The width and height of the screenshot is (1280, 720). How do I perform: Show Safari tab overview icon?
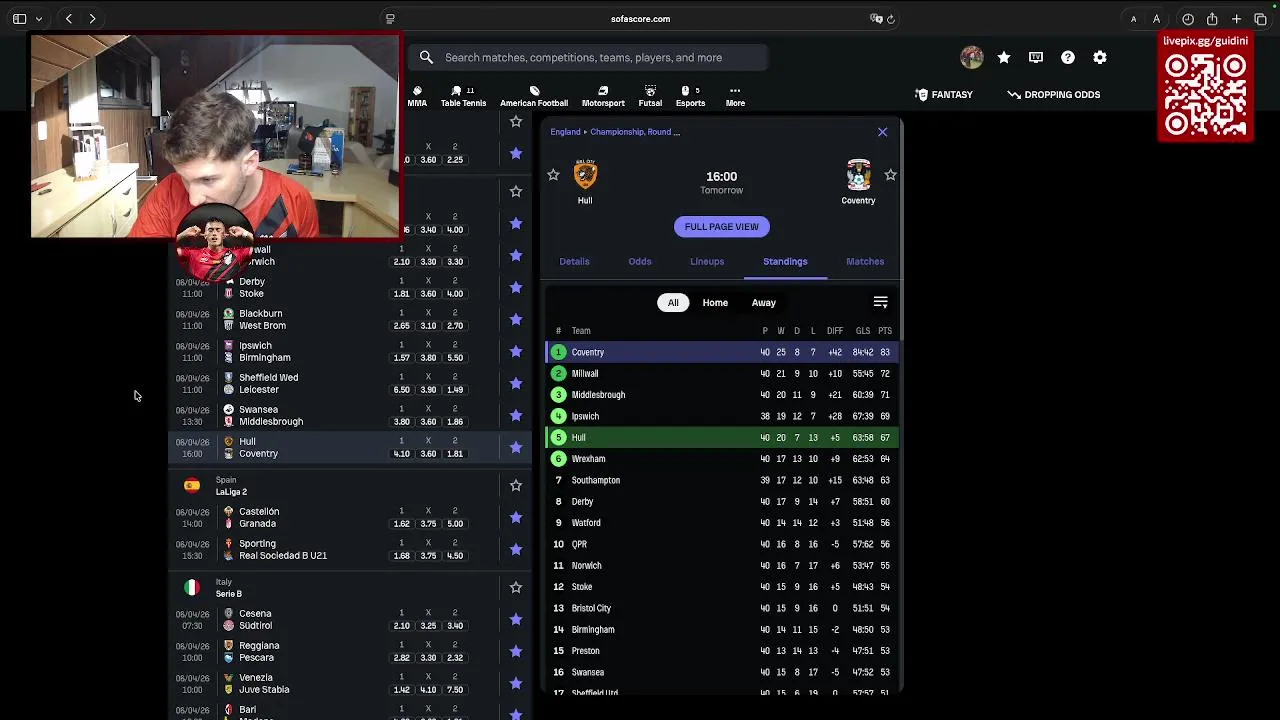tap(1260, 19)
